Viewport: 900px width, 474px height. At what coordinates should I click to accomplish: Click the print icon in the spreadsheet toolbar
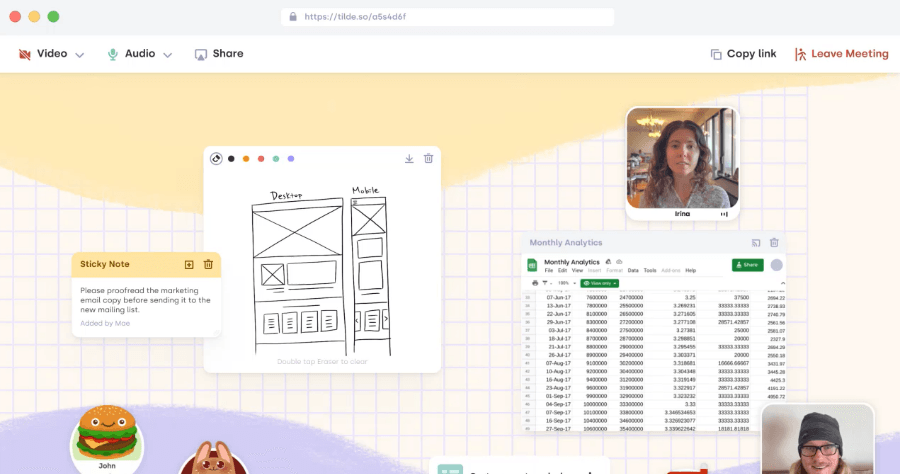[x=535, y=283]
